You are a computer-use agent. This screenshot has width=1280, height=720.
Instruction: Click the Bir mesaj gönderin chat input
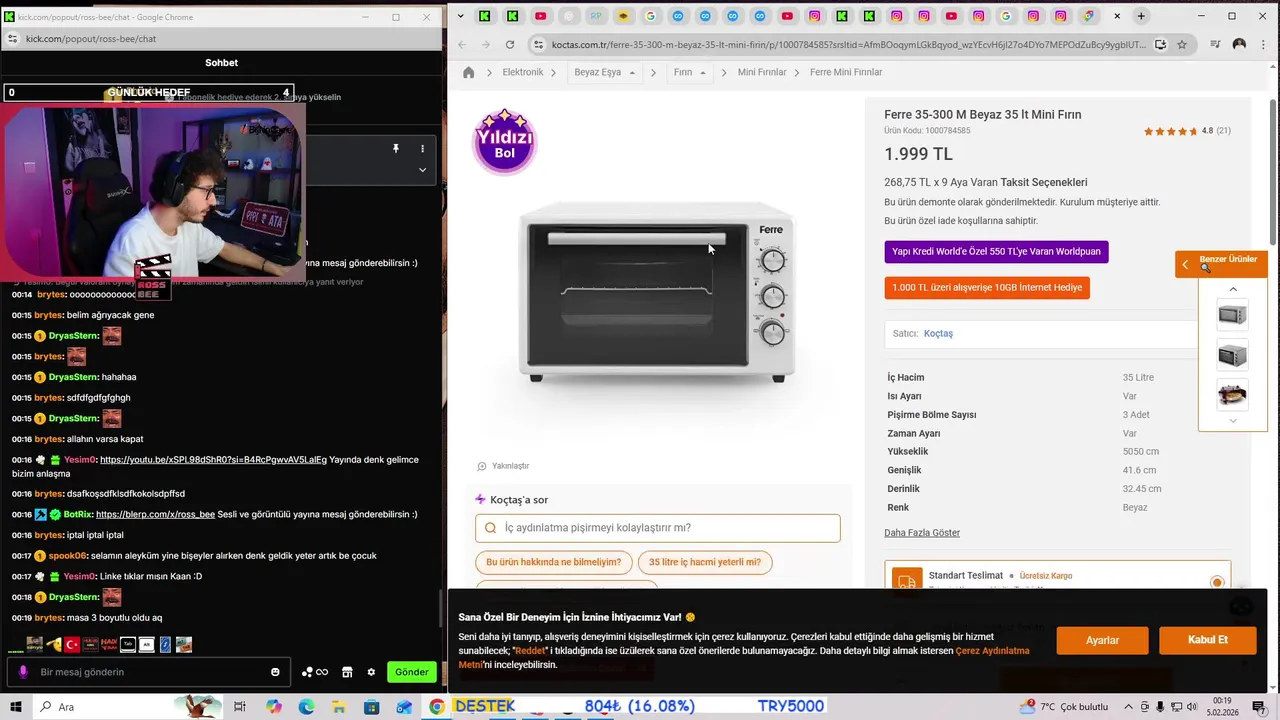[148, 672]
